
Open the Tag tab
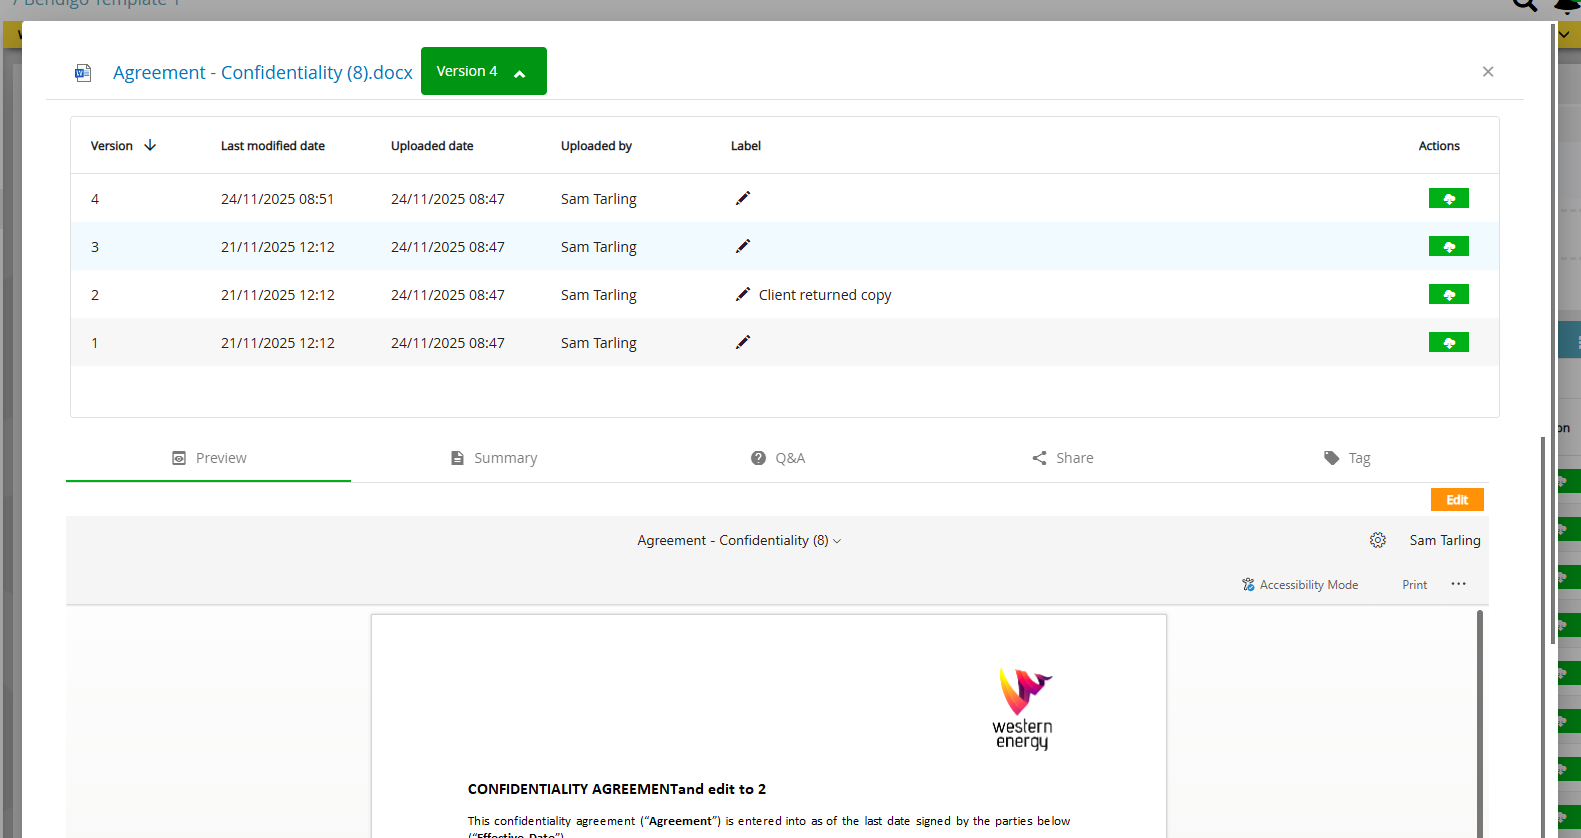coord(1347,458)
